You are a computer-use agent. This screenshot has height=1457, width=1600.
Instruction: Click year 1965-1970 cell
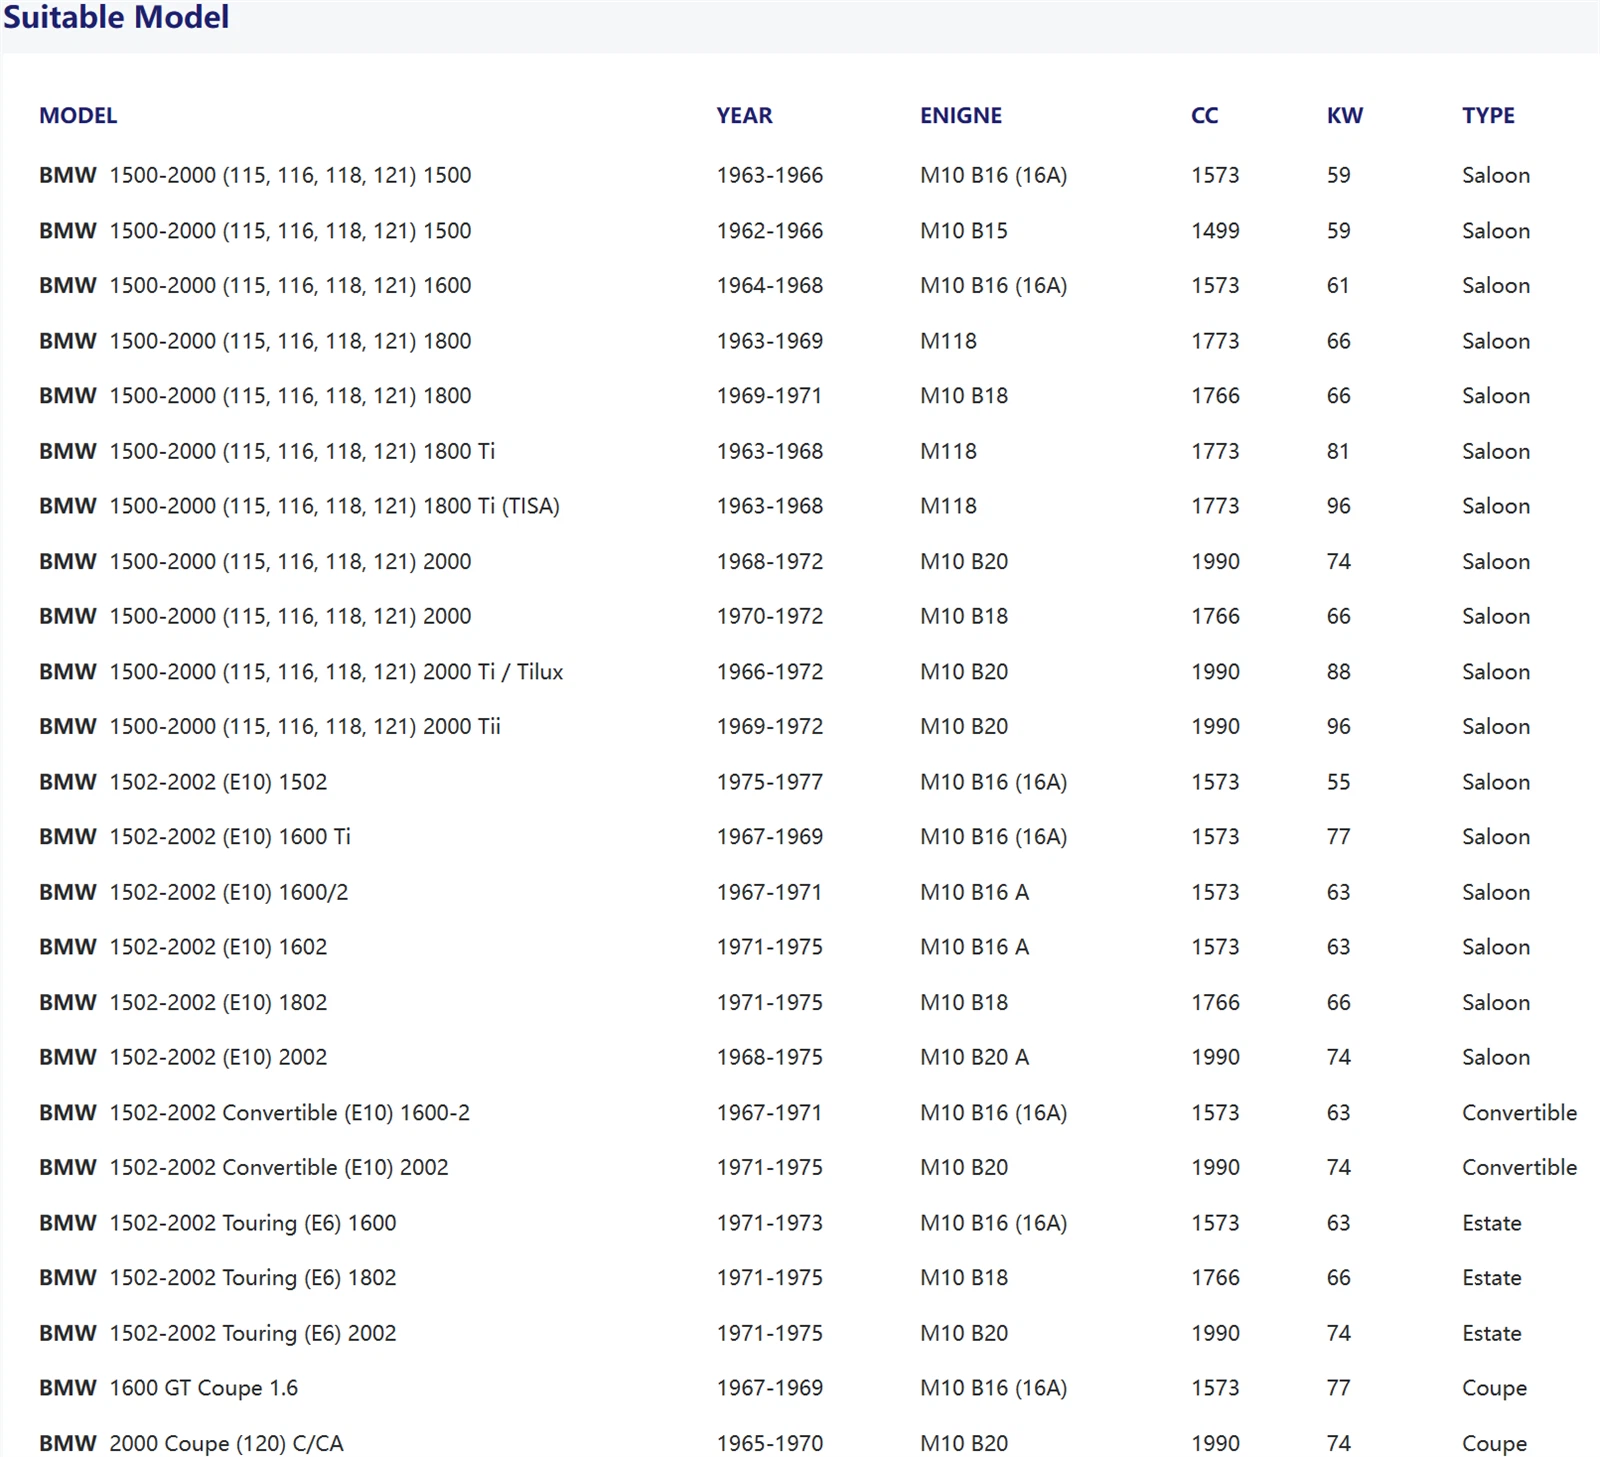tap(769, 1444)
